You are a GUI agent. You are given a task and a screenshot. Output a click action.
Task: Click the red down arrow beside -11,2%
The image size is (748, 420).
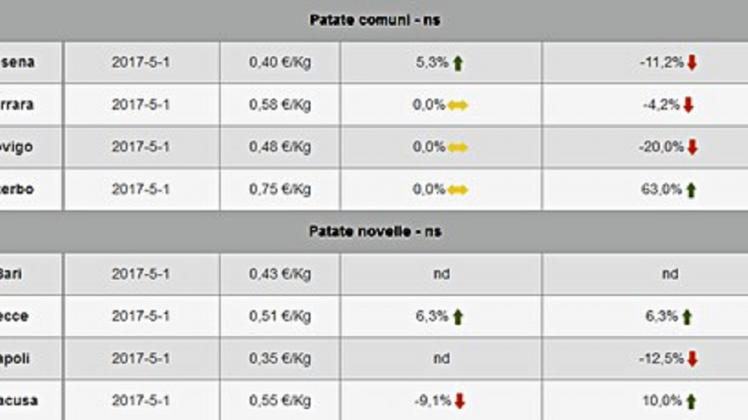[692, 63]
